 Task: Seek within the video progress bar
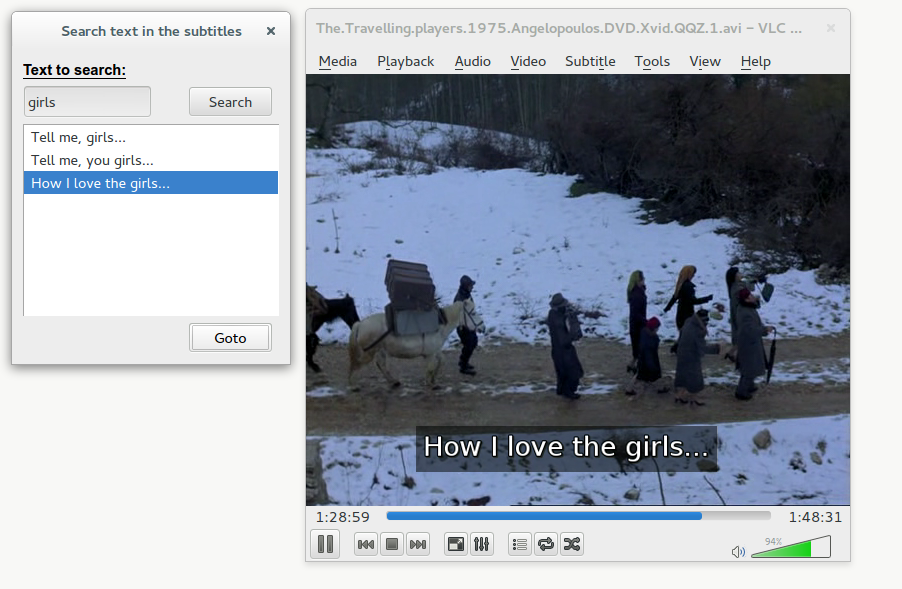pyautogui.click(x=578, y=516)
